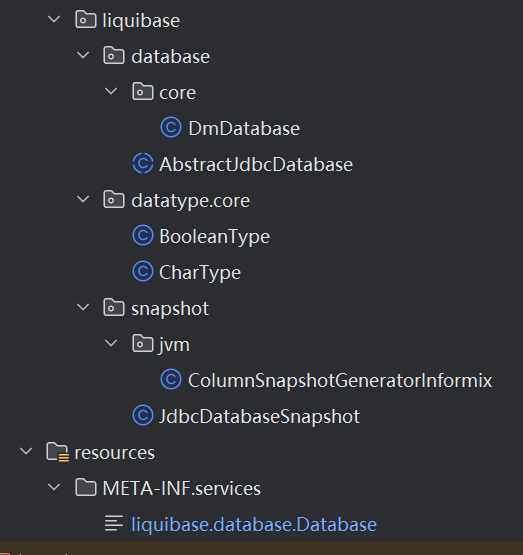Click the jvm package folder icon

point(143,344)
